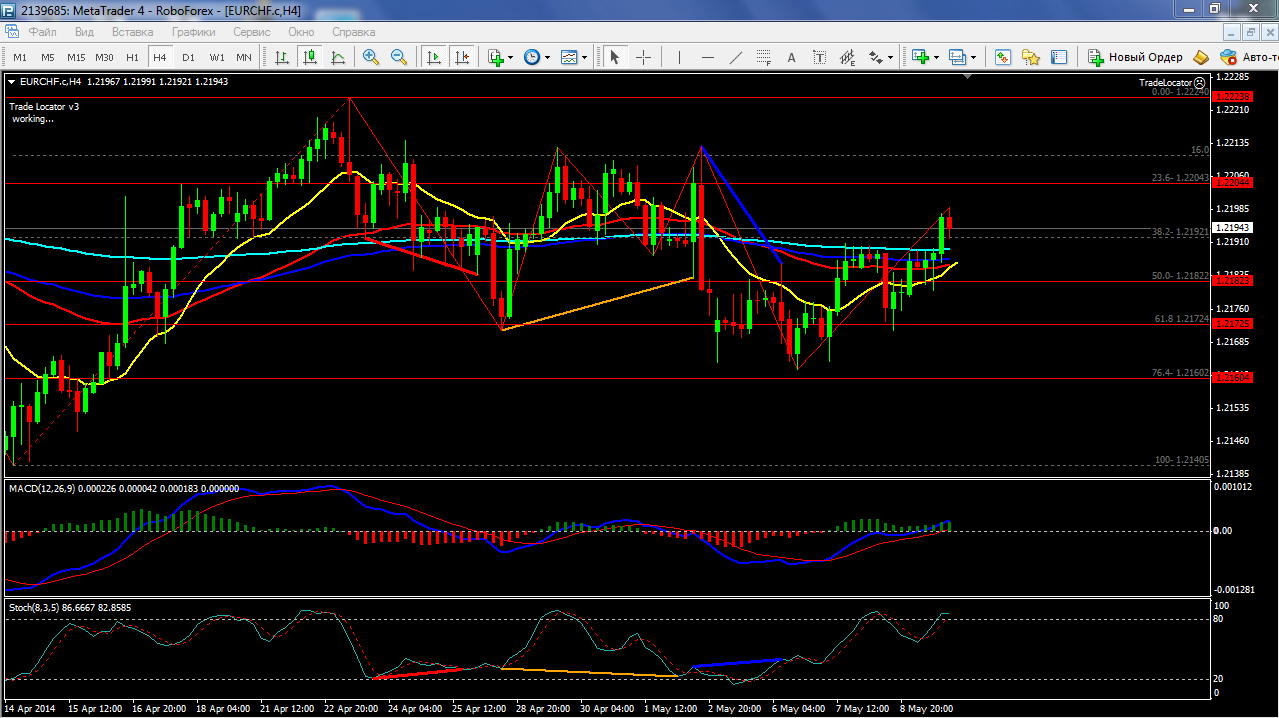Screen dimensions: 1279x718
Task: Select the M1 timeframe
Action: (x=20, y=57)
